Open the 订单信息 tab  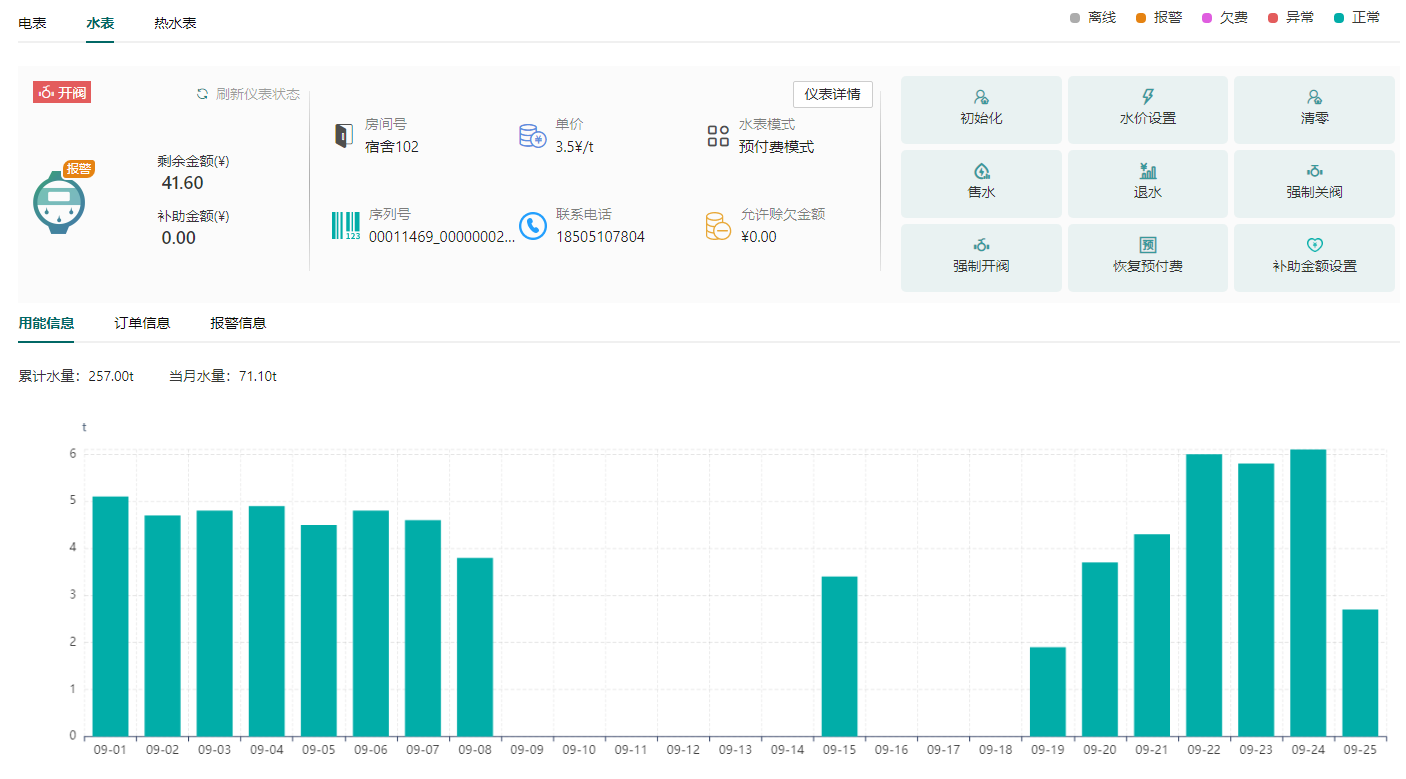click(142, 323)
